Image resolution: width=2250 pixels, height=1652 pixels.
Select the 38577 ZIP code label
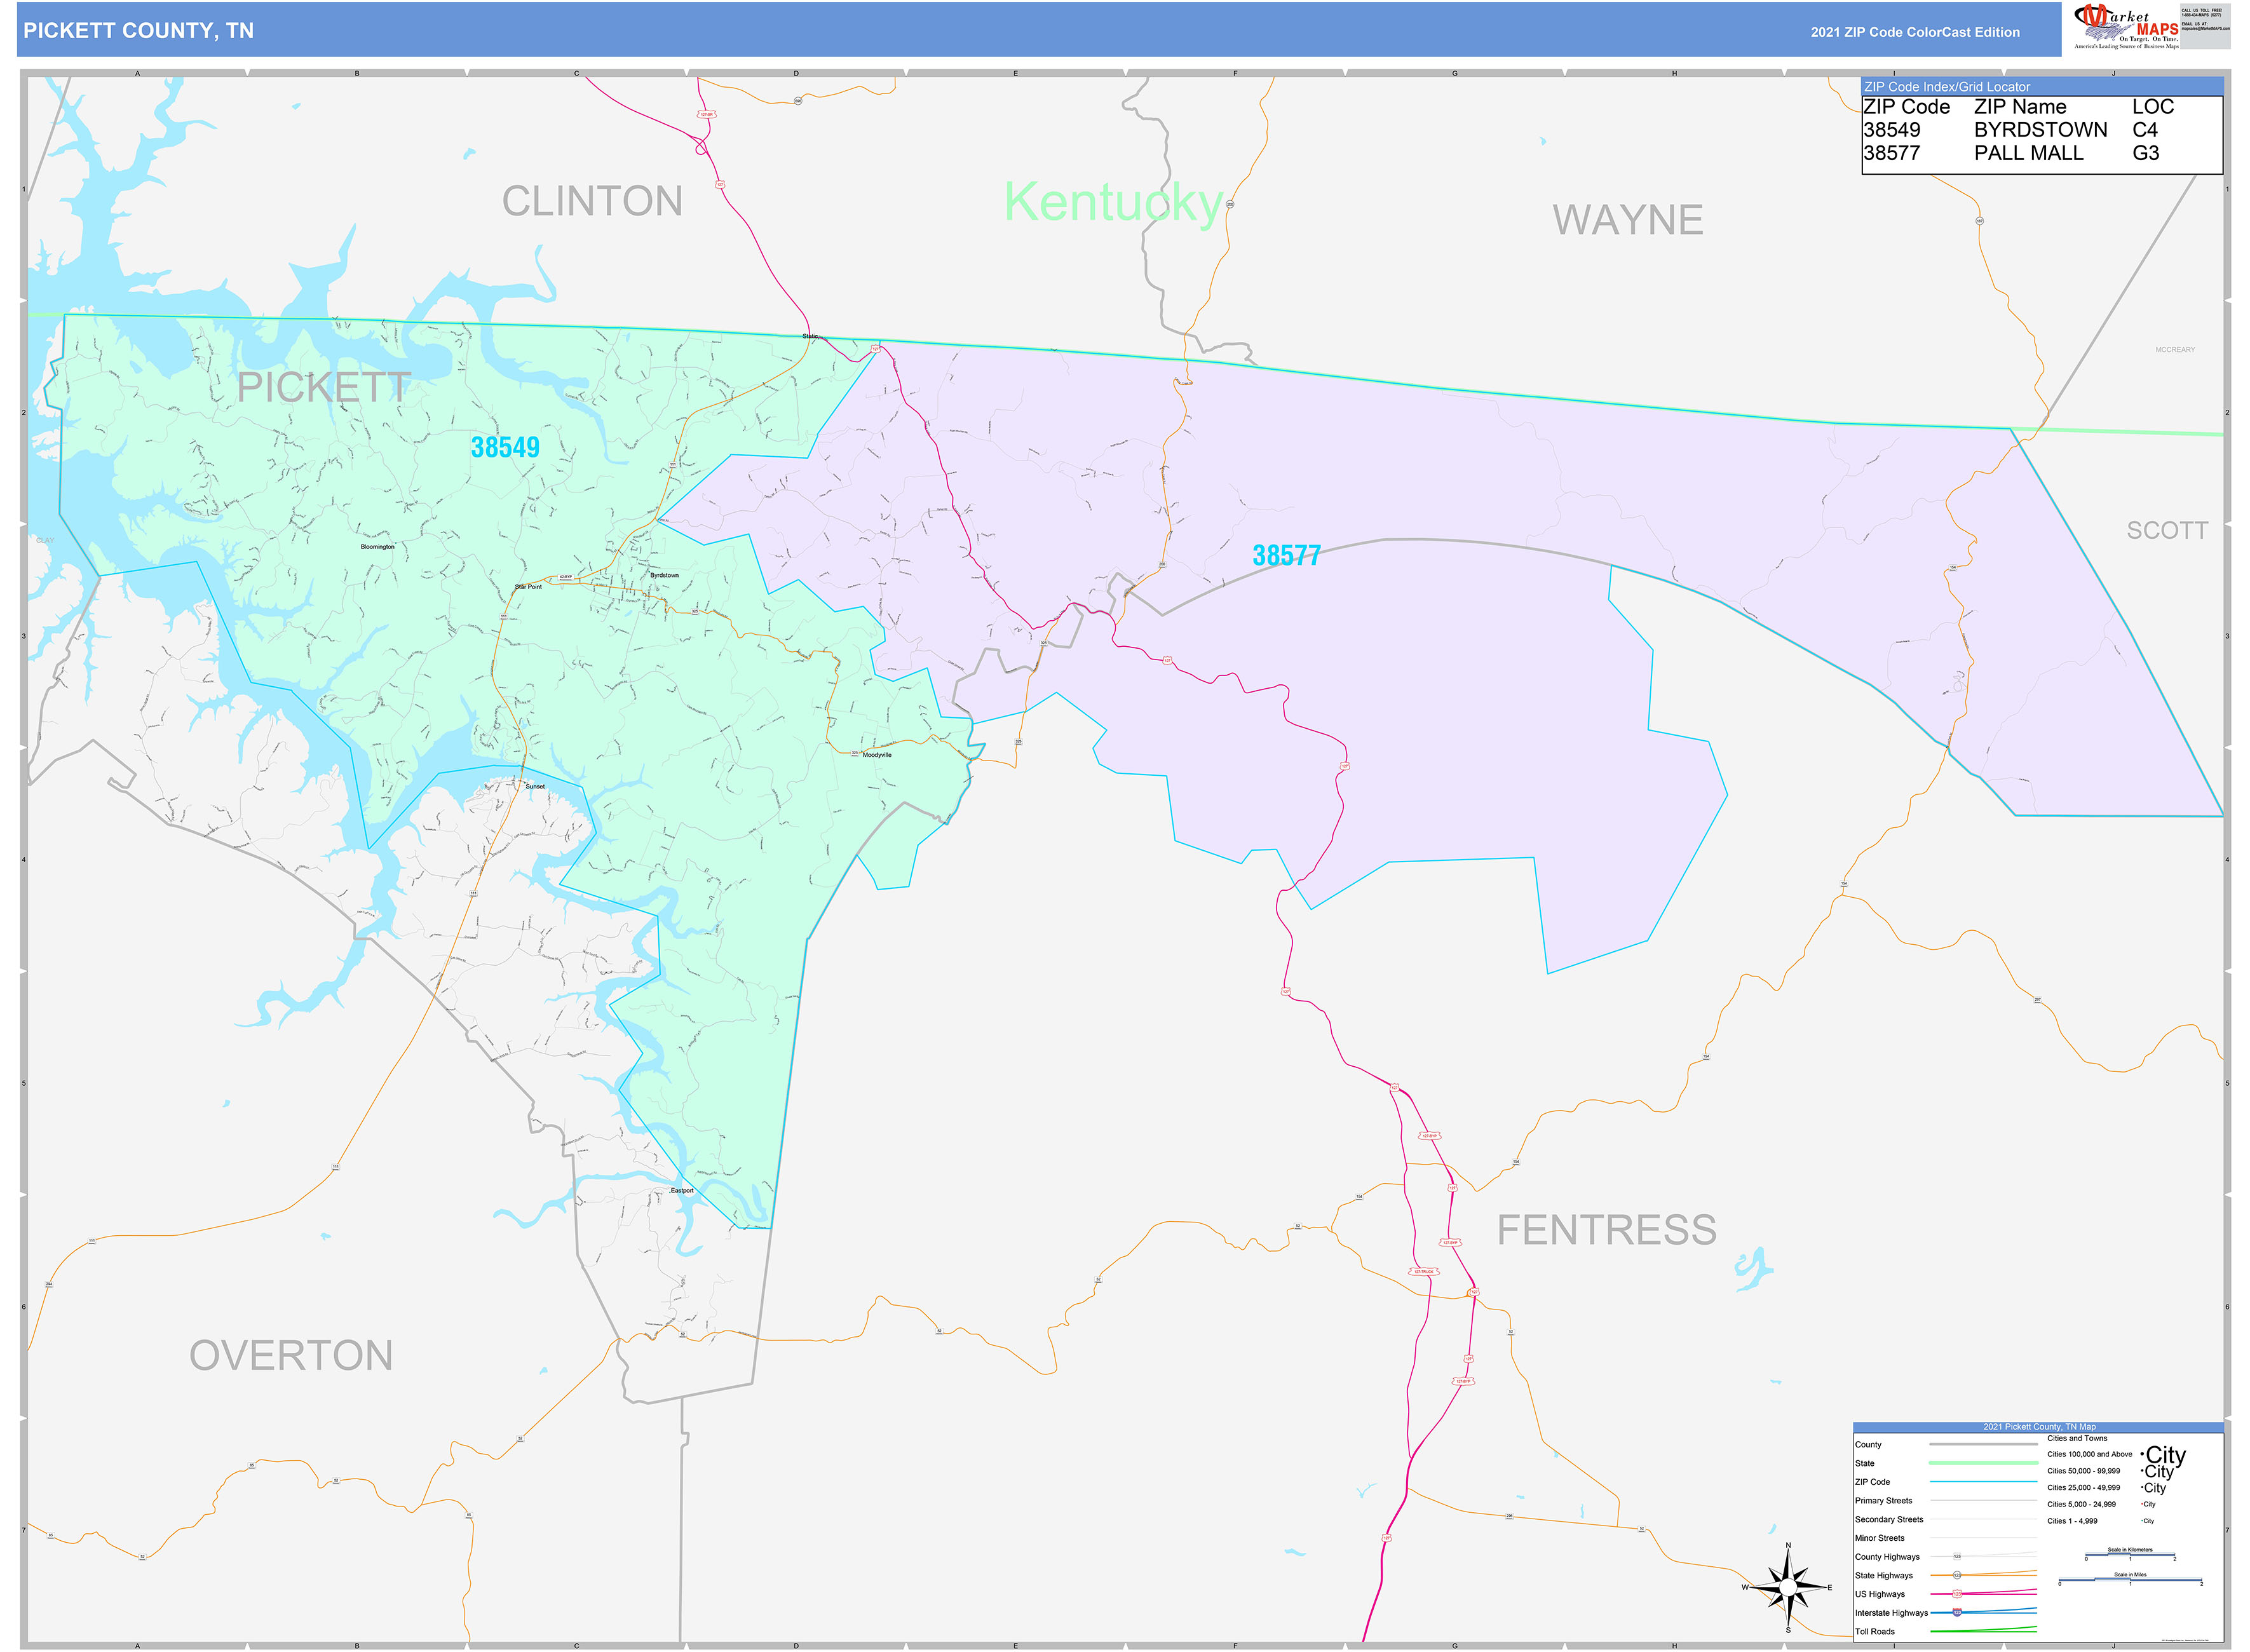1286,556
